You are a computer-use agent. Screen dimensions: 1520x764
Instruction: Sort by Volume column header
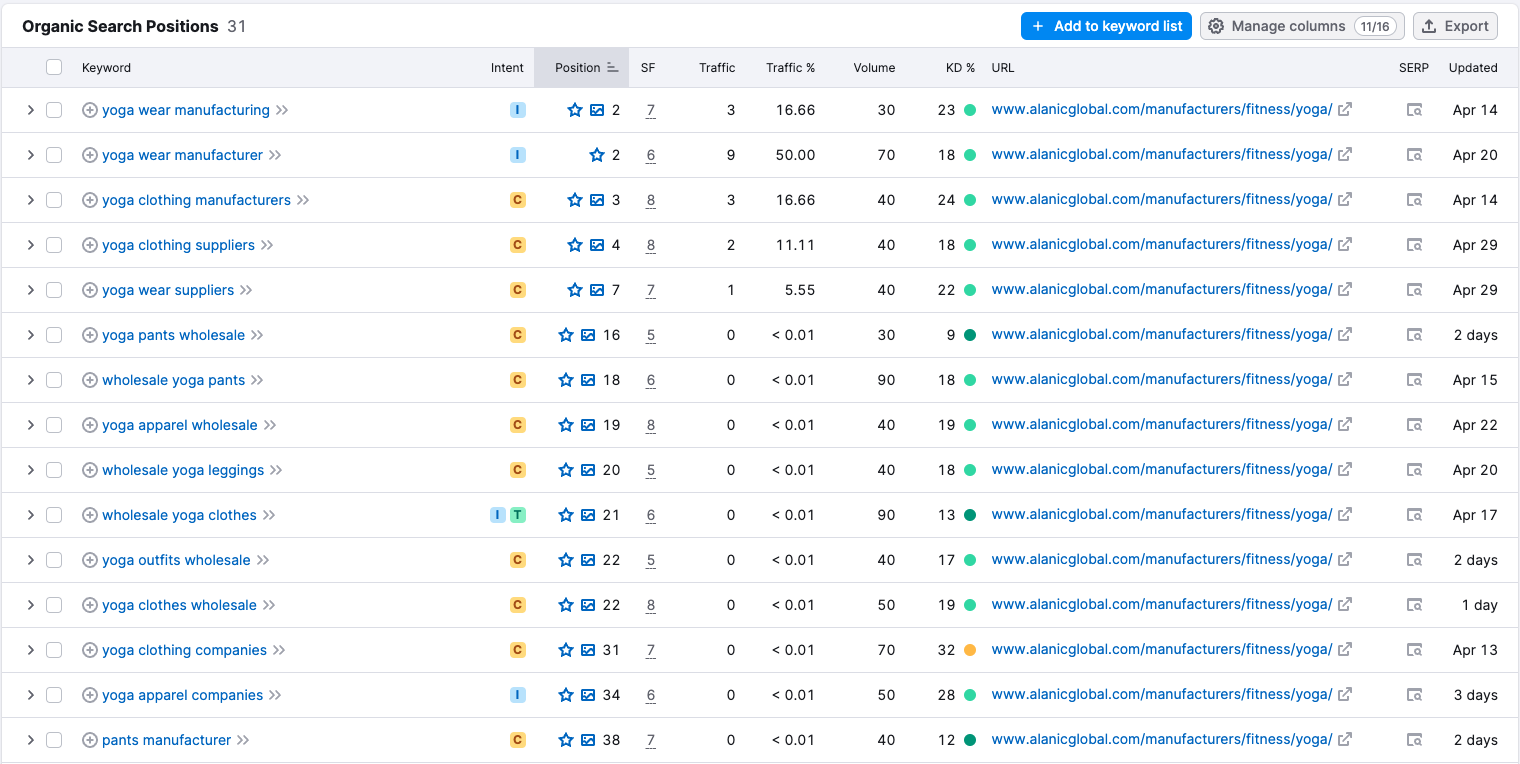point(873,68)
